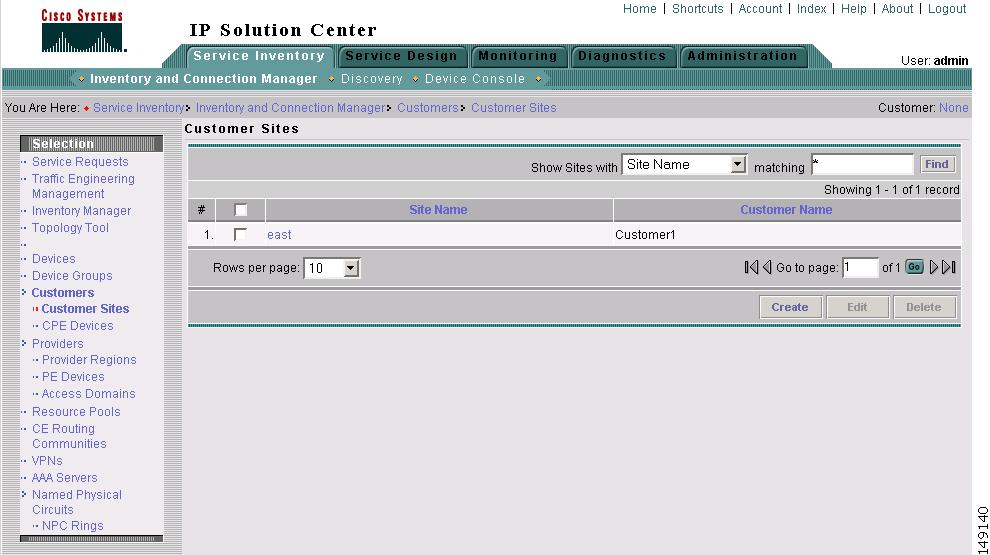Select Inventory and Connection Manager subtab
The width and height of the screenshot is (990, 555).
click(x=203, y=79)
